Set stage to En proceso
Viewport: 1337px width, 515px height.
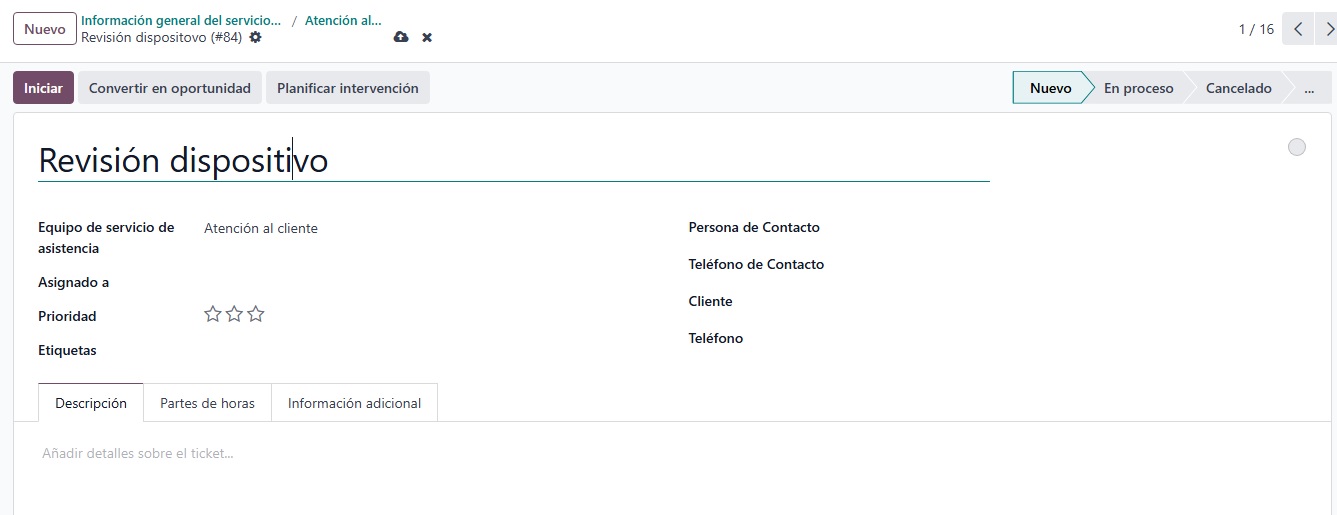[1138, 88]
